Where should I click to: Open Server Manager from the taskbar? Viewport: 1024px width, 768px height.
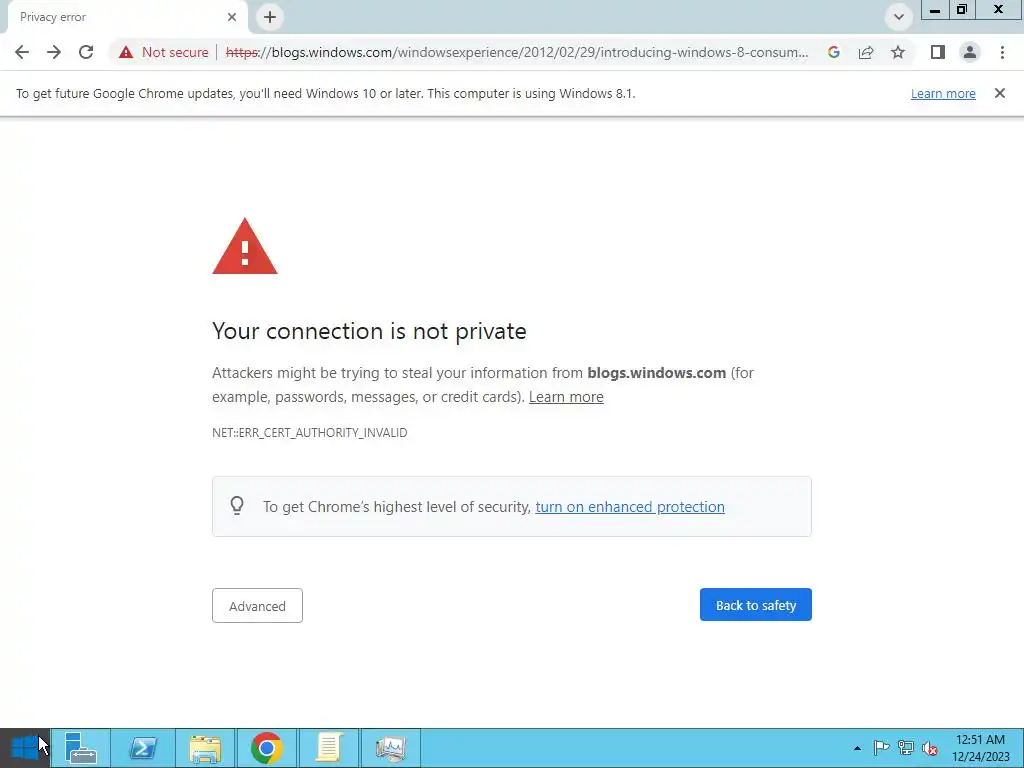coord(81,748)
